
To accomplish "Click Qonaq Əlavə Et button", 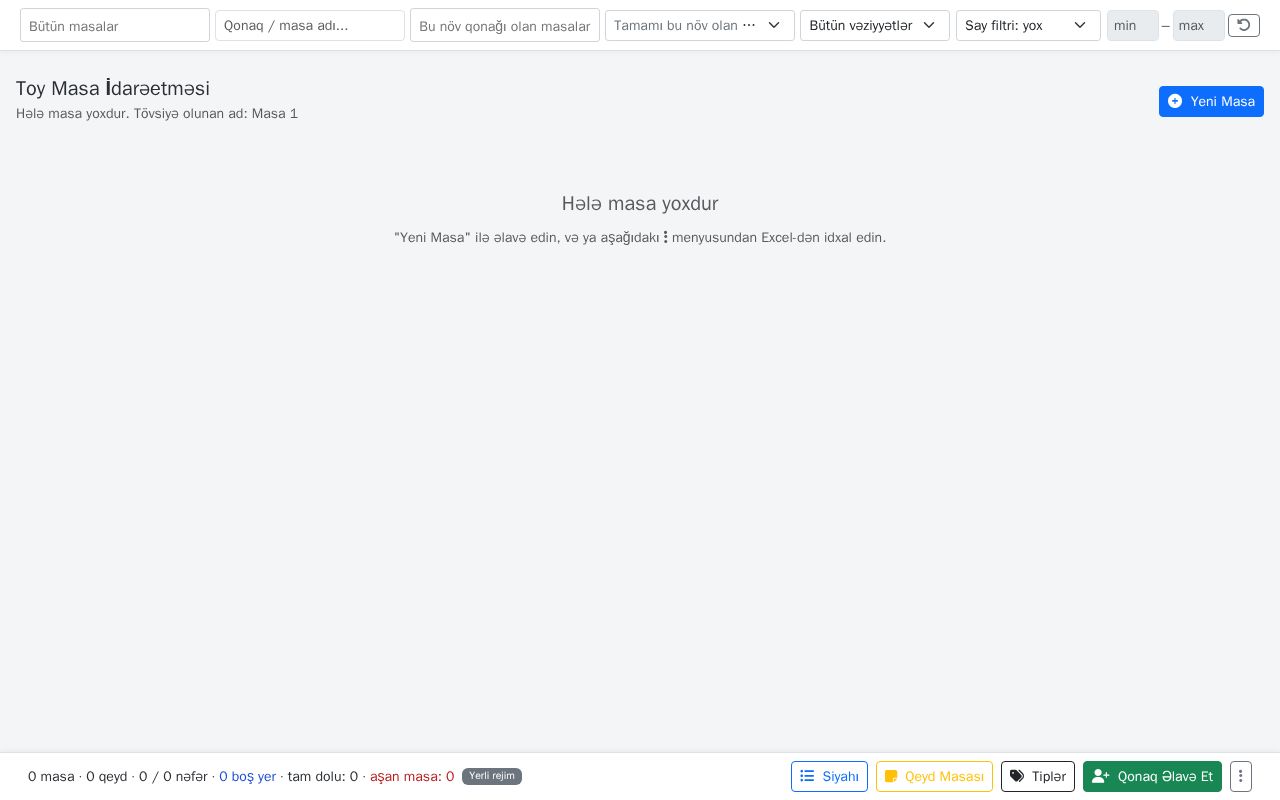I will pyautogui.click(x=1152, y=776).
